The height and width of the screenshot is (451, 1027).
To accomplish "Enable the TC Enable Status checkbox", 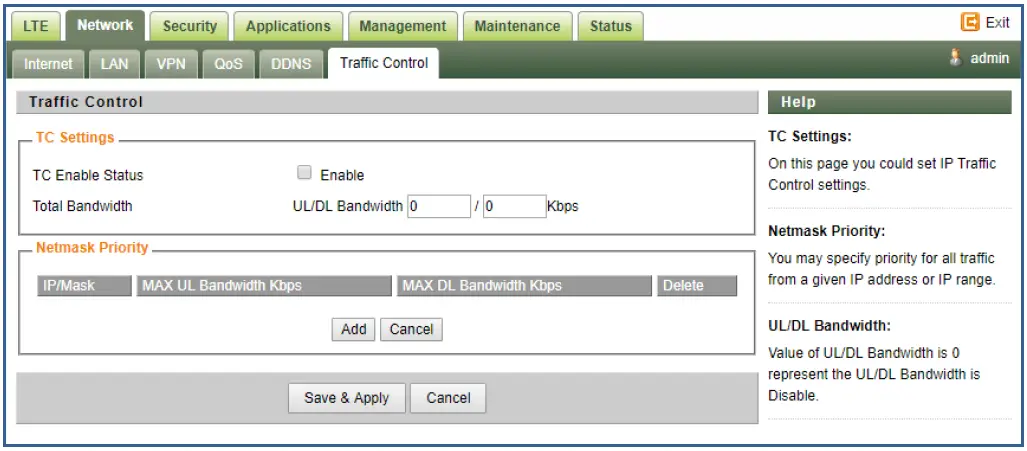I will pos(305,173).
